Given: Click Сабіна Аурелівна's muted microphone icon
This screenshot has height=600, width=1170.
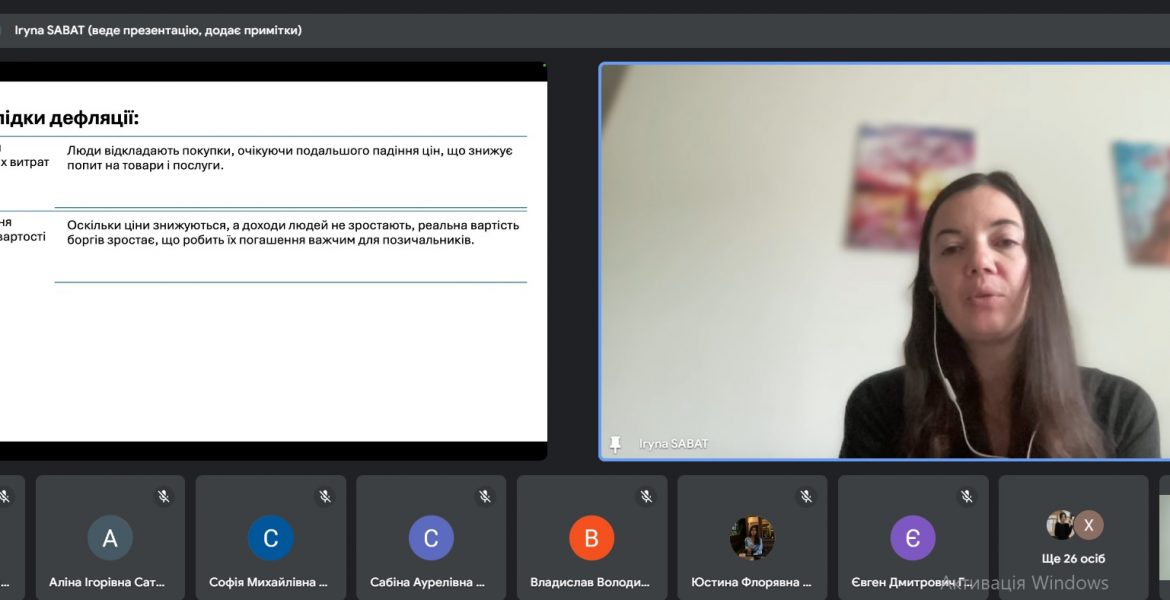Looking at the screenshot, I should click(485, 496).
